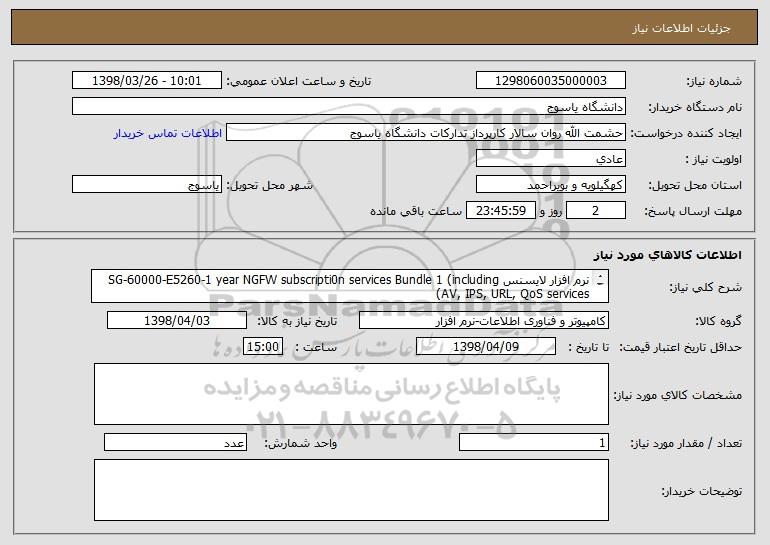The width and height of the screenshot is (770, 545).
Task: Click the text ساعت باقی مانده
Action: [x=416, y=211]
